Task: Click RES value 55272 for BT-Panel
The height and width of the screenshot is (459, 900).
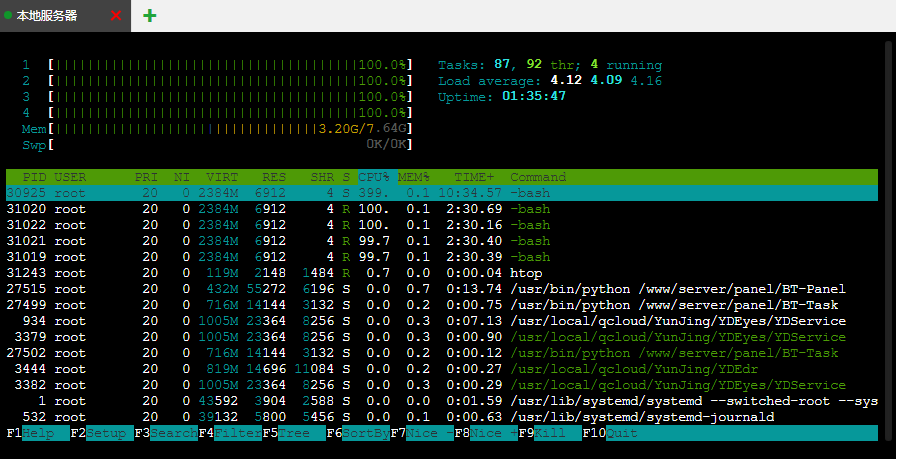Action: pyautogui.click(x=266, y=289)
